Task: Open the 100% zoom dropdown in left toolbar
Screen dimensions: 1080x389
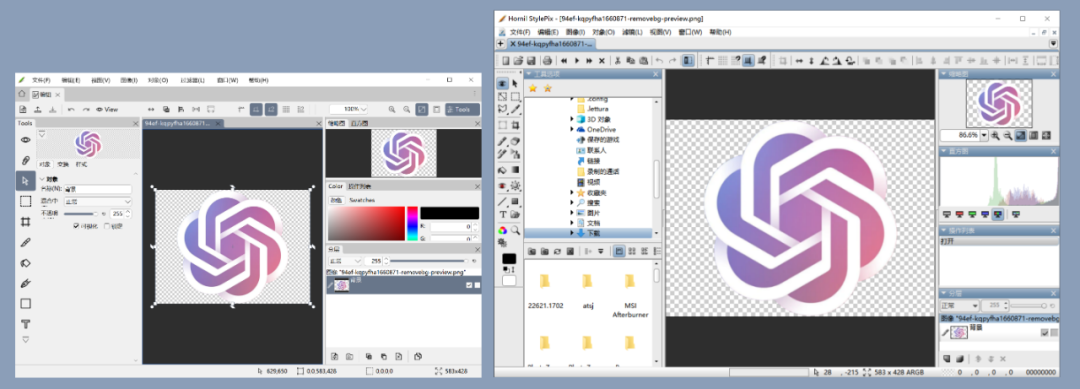Action: [x=349, y=109]
